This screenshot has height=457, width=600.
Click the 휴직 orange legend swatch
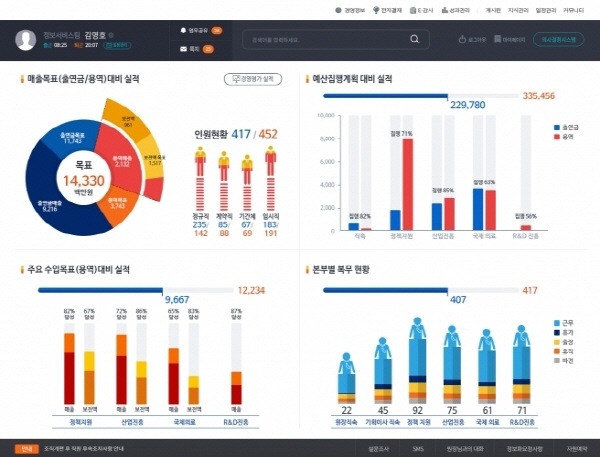point(557,351)
